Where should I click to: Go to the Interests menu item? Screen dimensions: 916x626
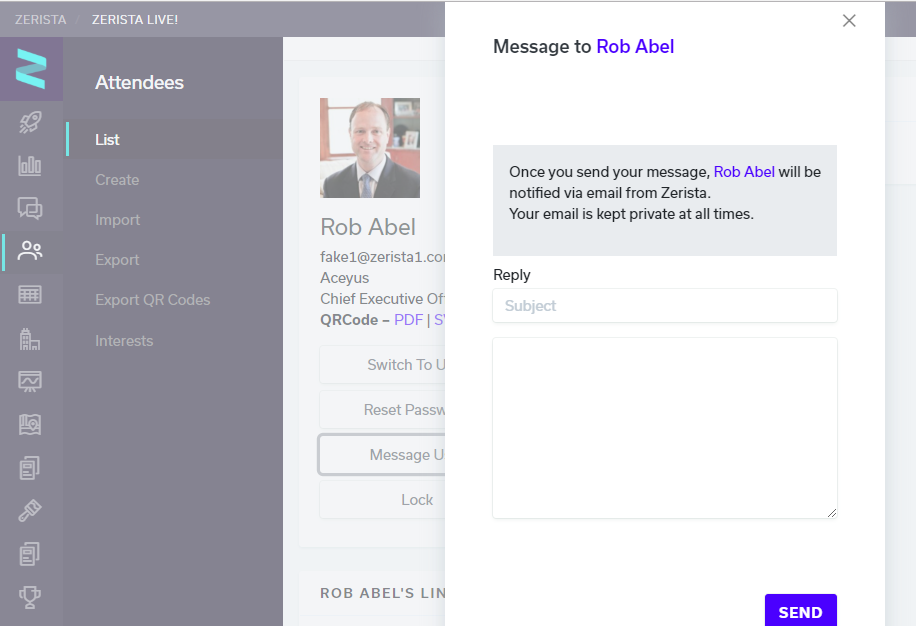124,340
